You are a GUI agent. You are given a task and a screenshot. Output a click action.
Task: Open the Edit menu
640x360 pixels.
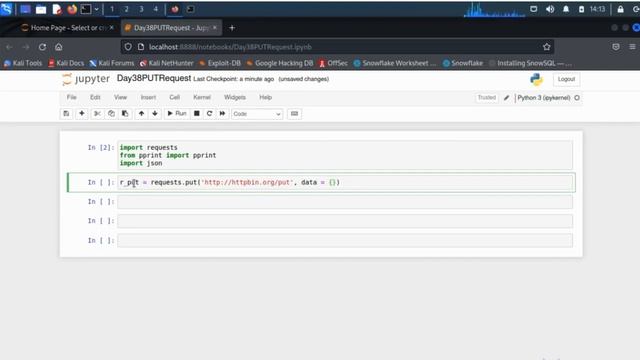(x=95, y=97)
